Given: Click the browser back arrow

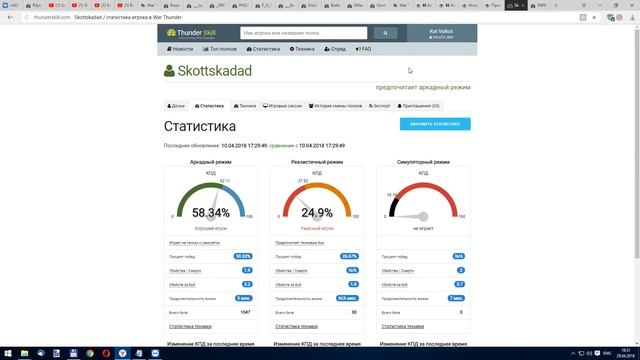Looking at the screenshot, I should click(x=10, y=17).
